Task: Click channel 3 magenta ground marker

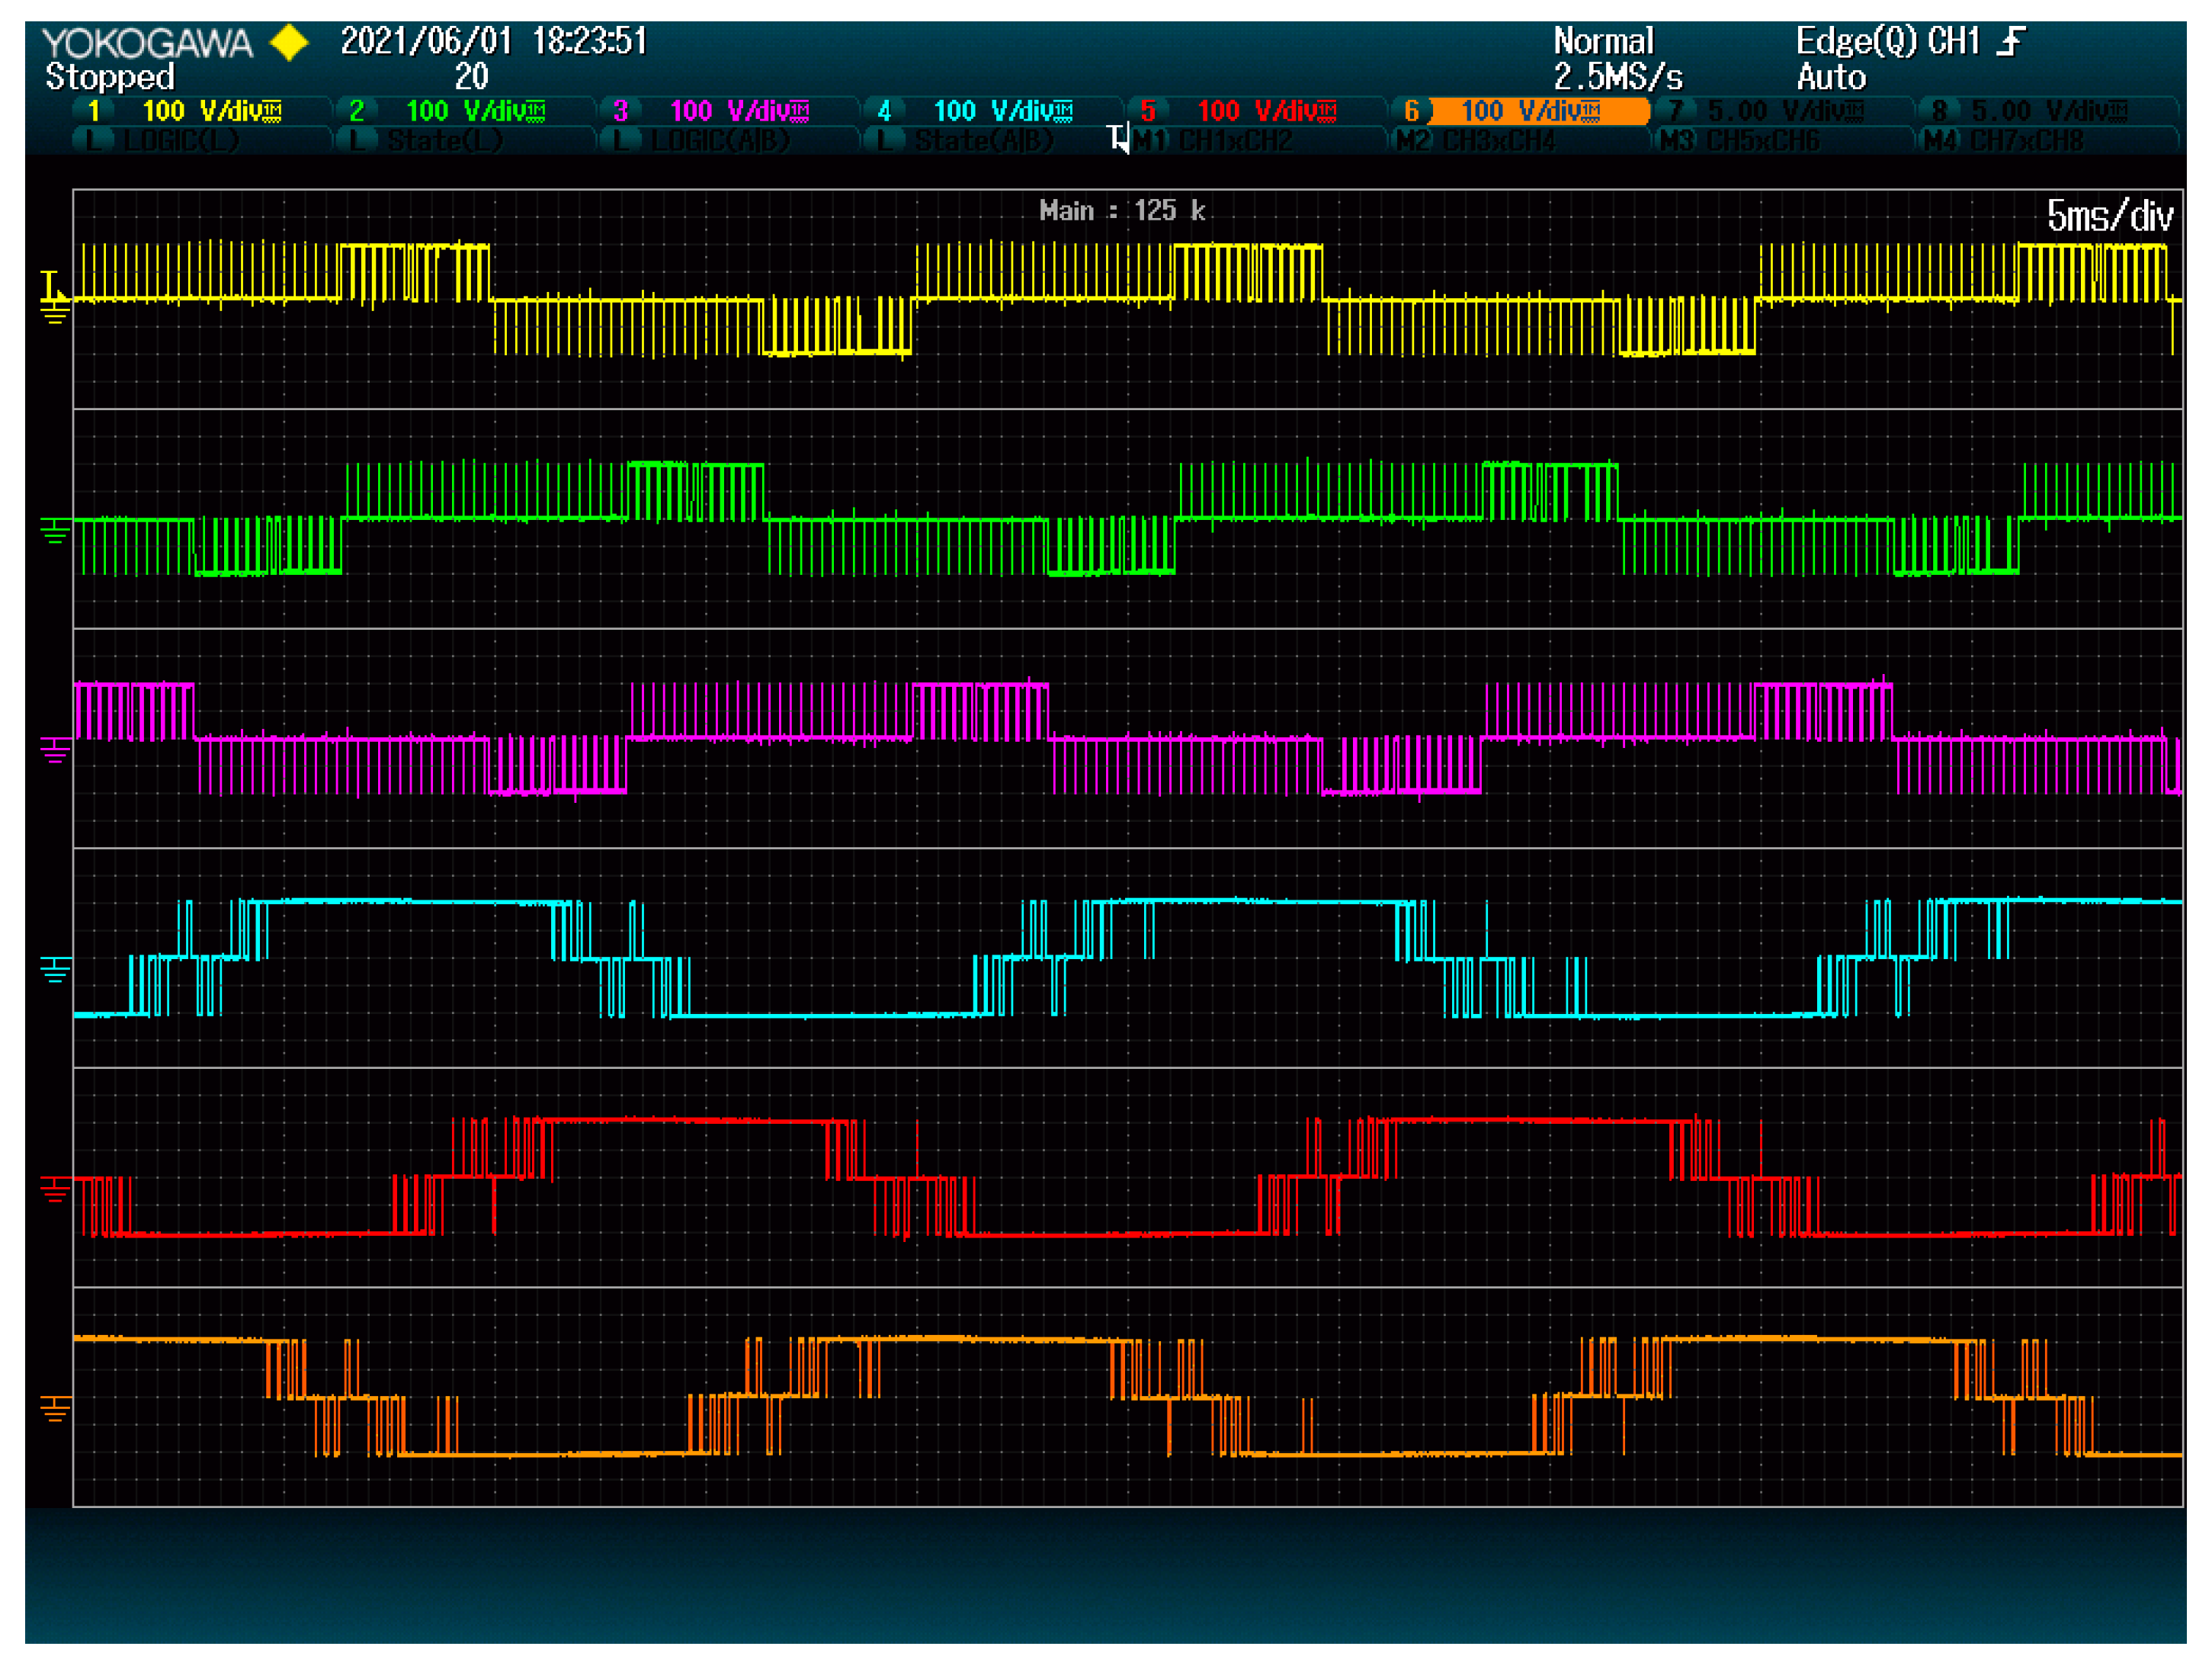Action: pyautogui.click(x=55, y=750)
